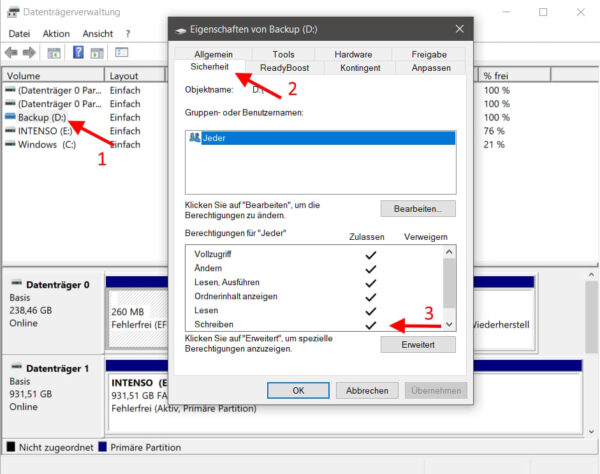Click the disk icon beside Datenträger 0
The width and height of the screenshot is (600, 474).
coord(16,283)
